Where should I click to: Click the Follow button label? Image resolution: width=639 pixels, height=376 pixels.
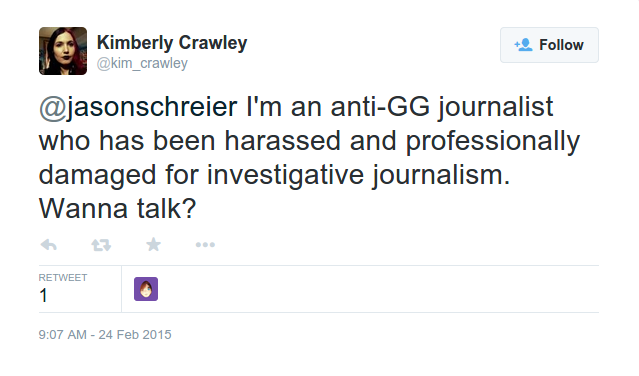(x=561, y=45)
